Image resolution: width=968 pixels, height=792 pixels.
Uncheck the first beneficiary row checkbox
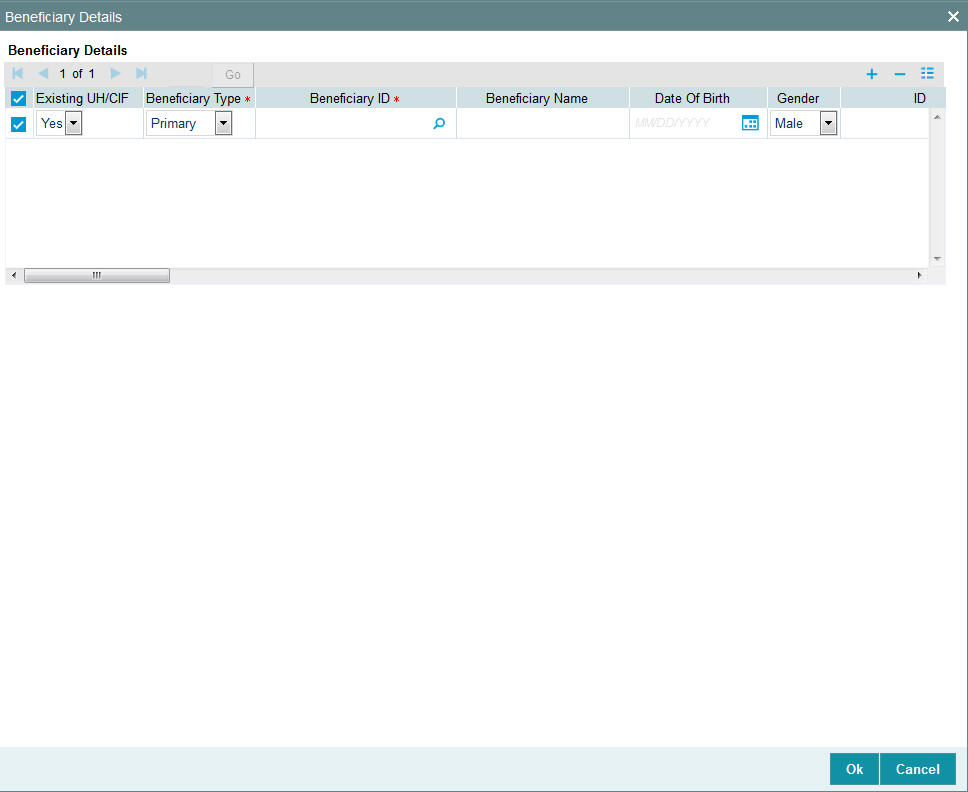pos(19,124)
